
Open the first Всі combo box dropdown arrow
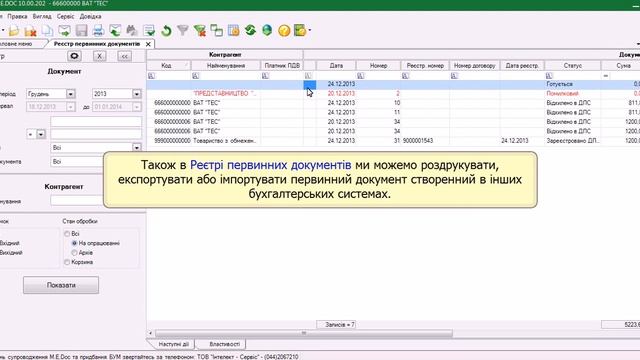137,147
